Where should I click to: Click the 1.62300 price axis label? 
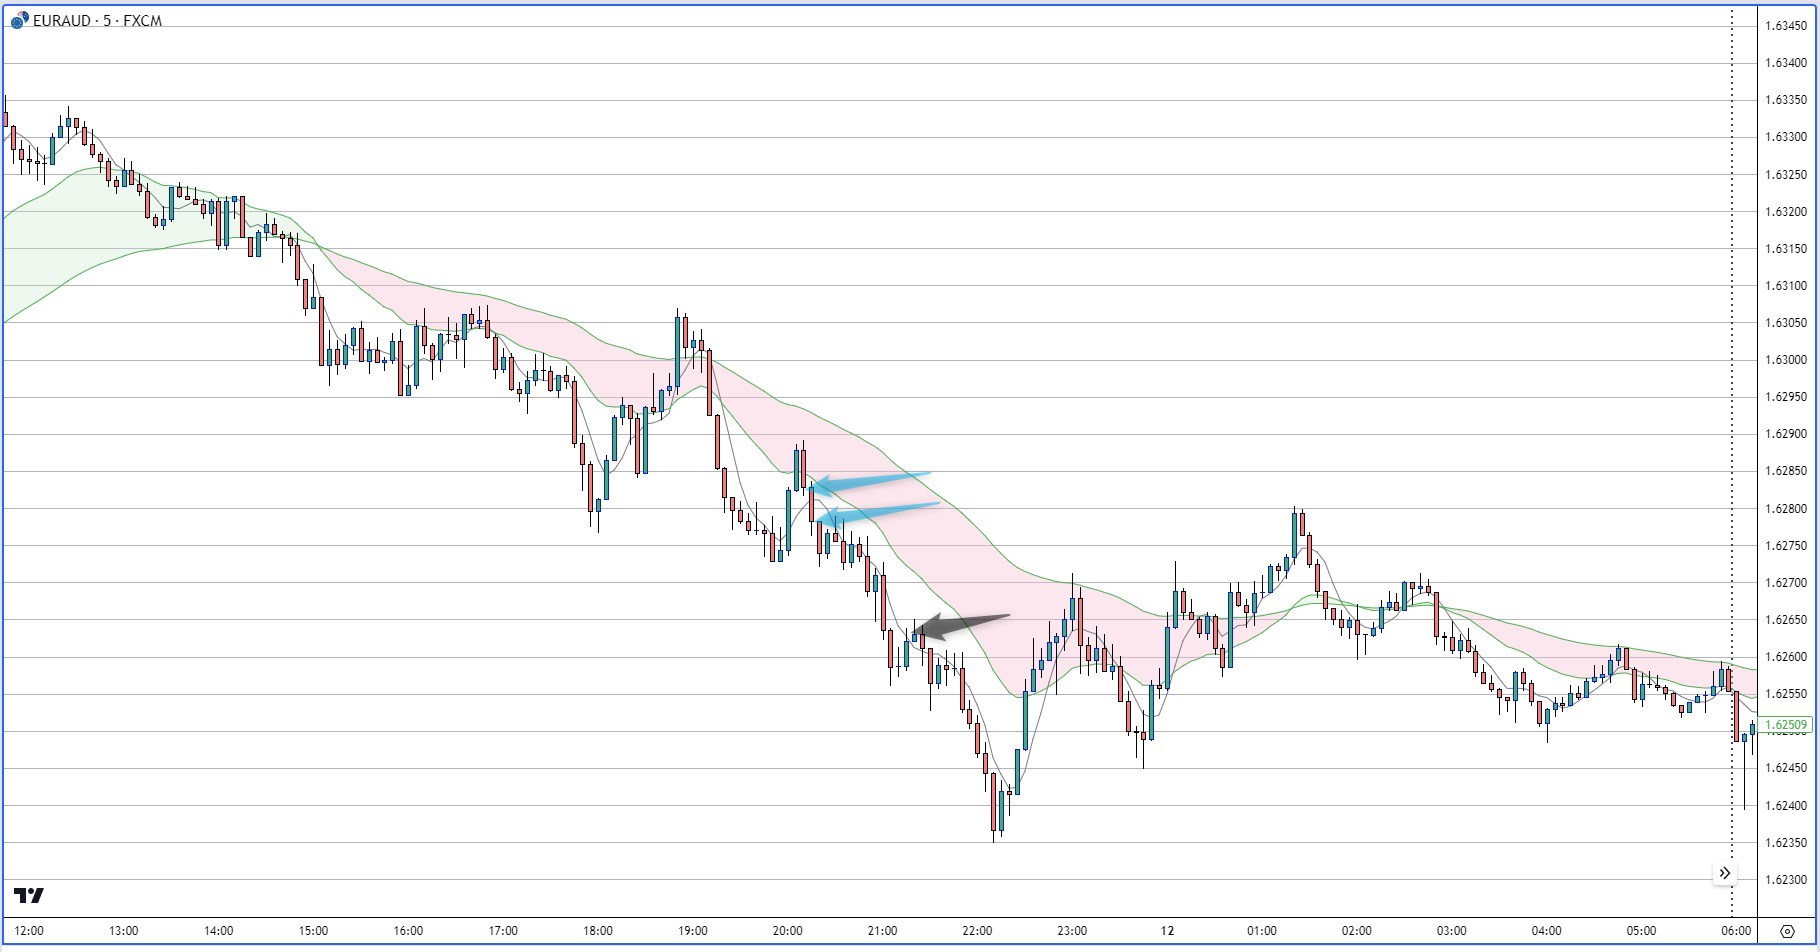click(x=1785, y=880)
